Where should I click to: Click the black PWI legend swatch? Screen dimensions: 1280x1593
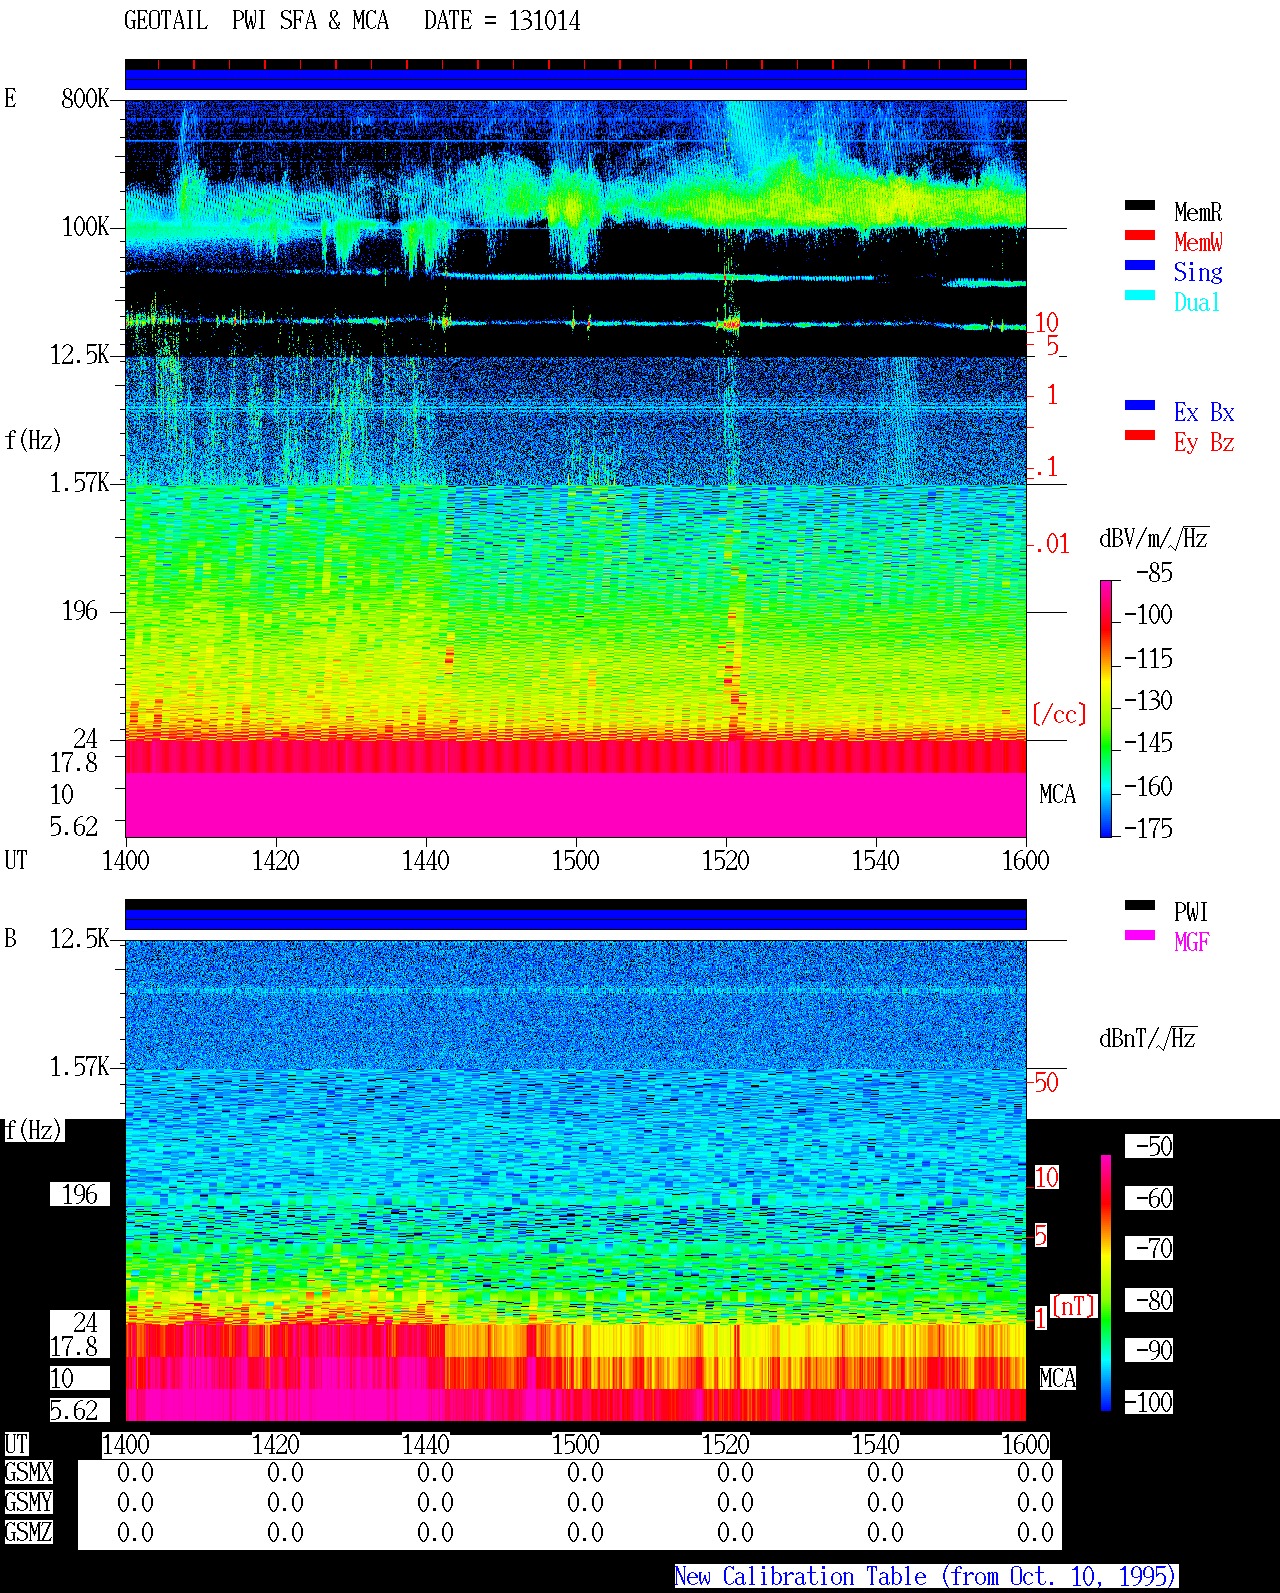click(x=1140, y=906)
